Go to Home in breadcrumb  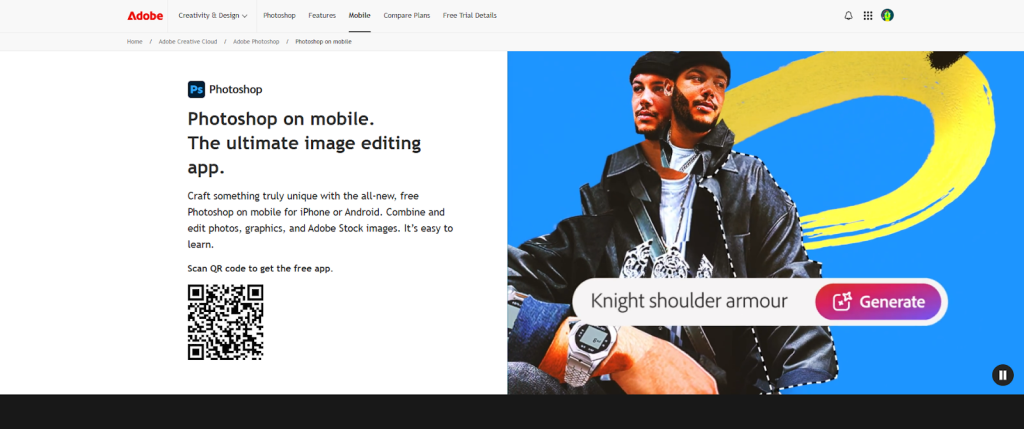tap(135, 41)
